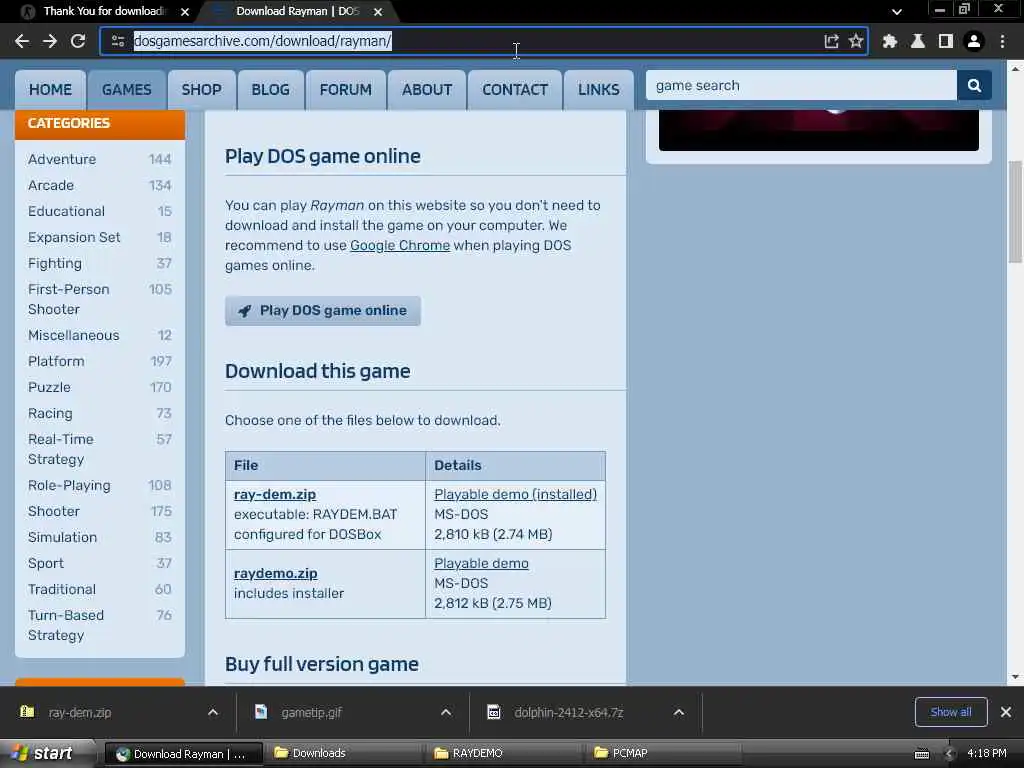Viewport: 1024px width, 768px height.
Task: Click the game search magnifier button
Action: (x=974, y=86)
